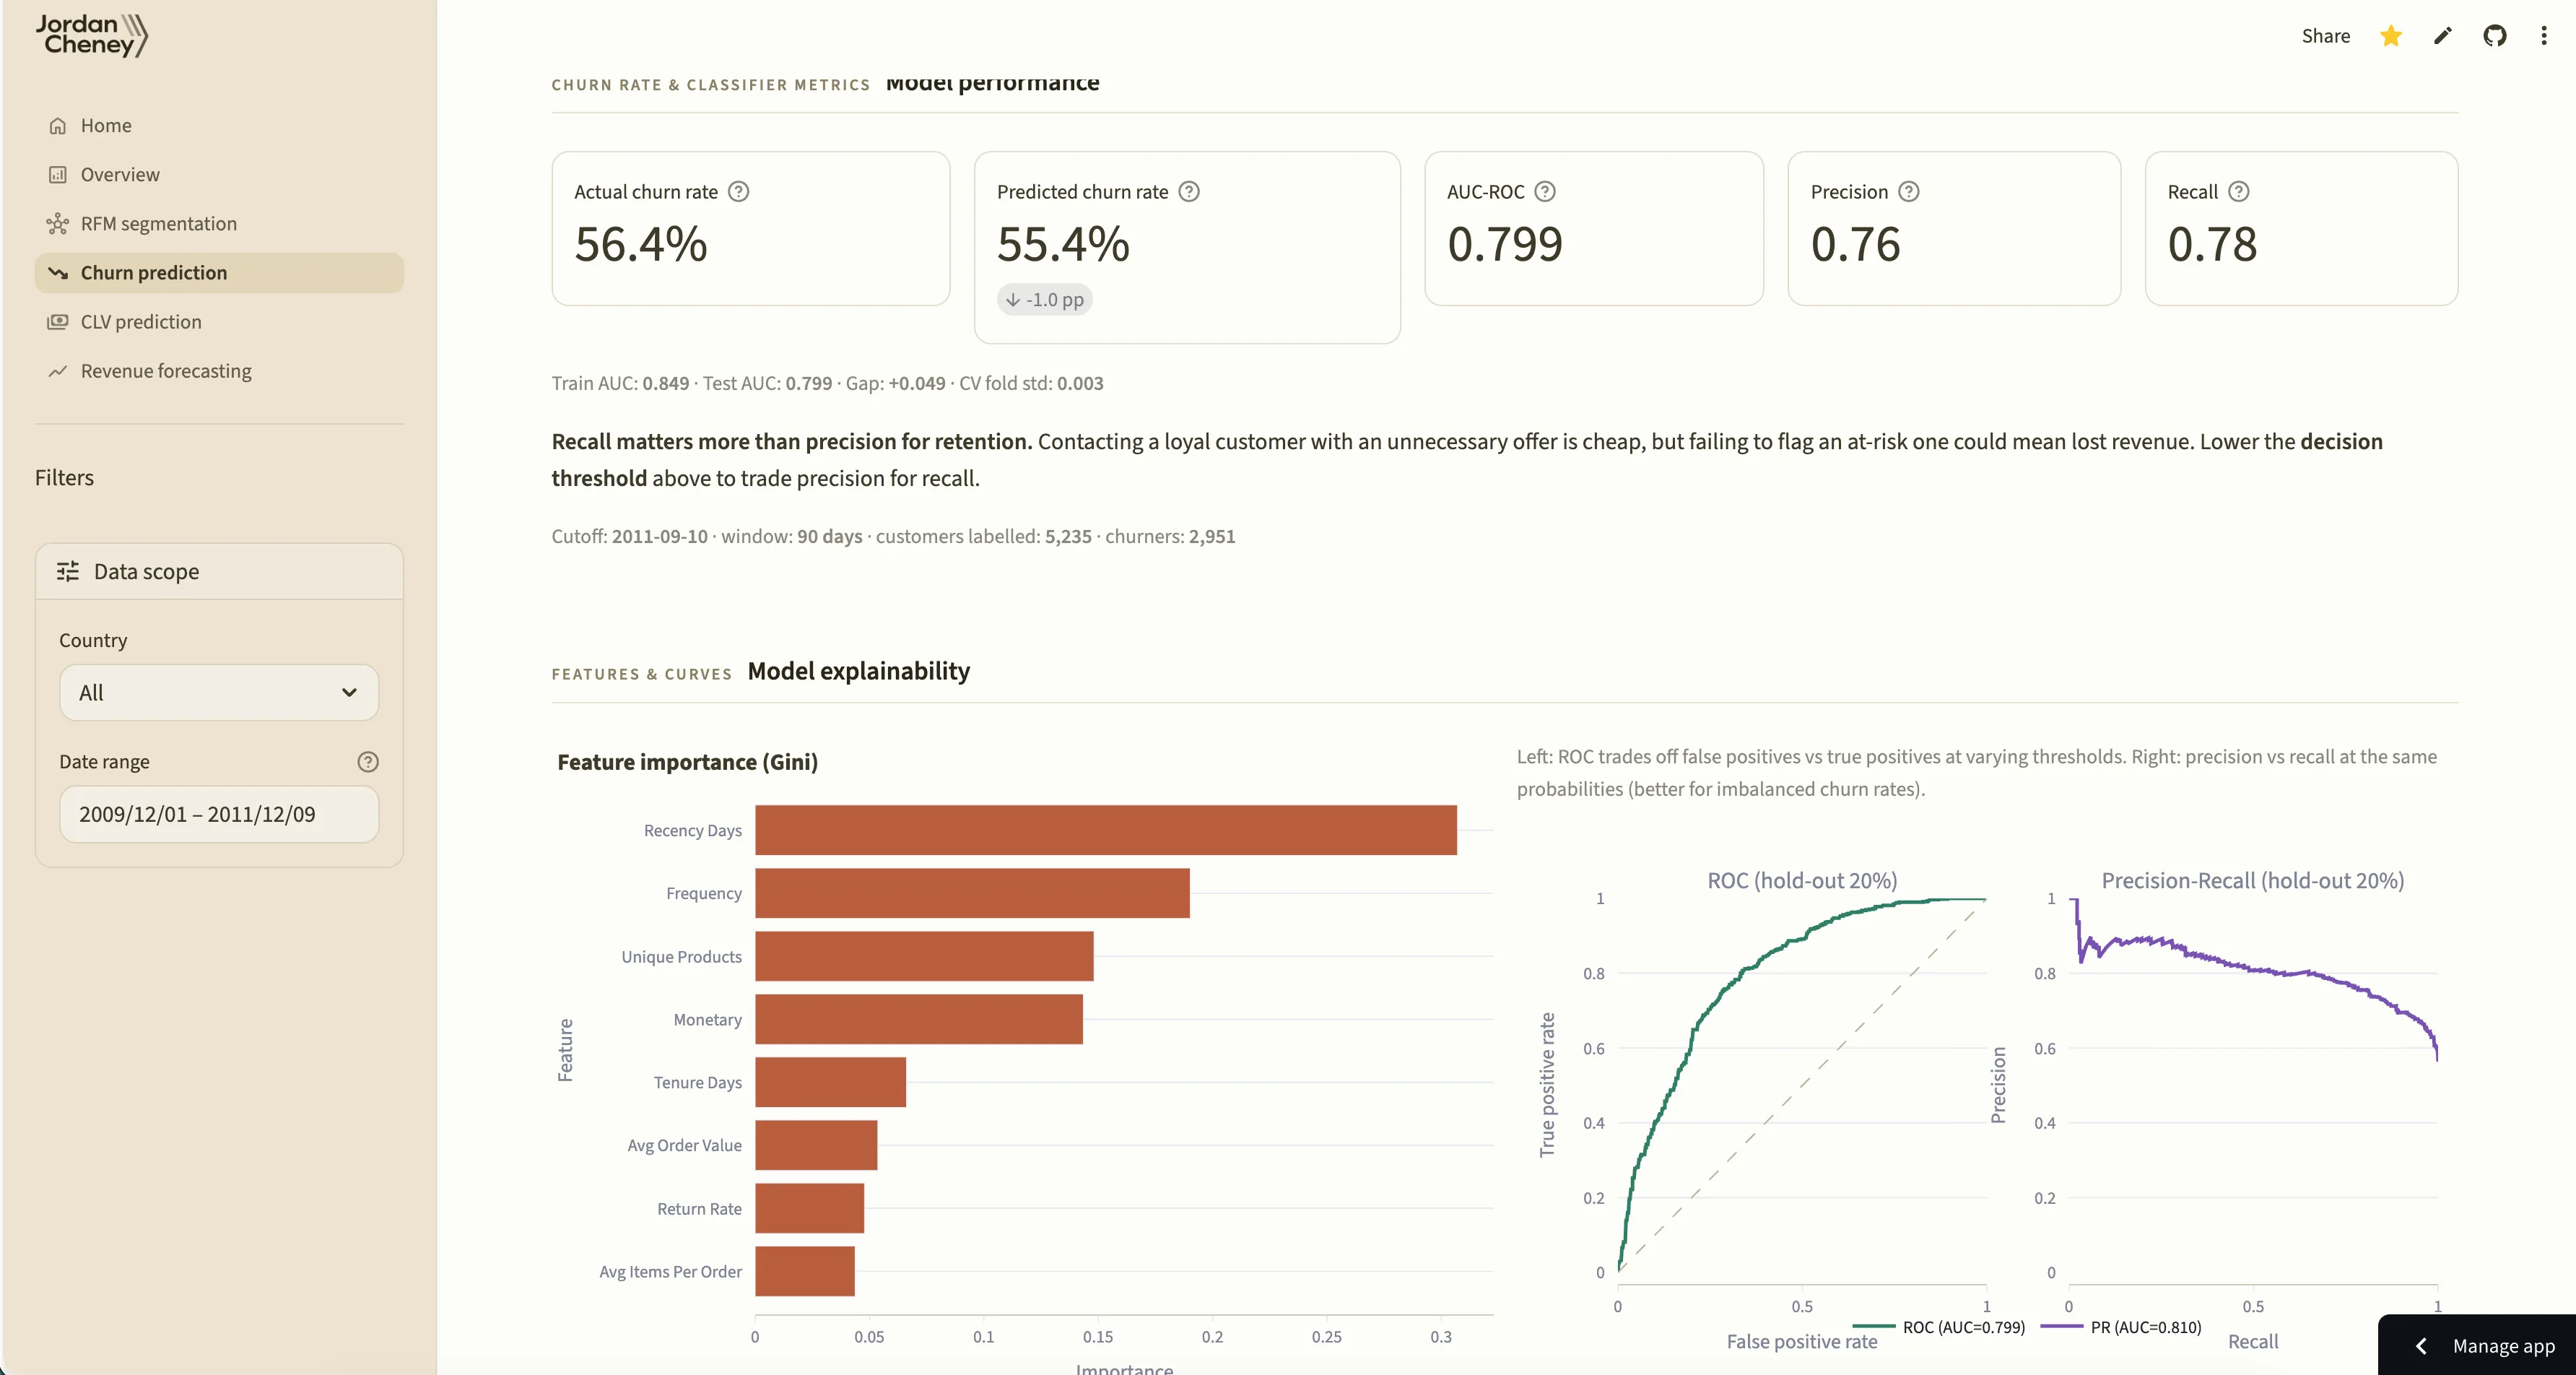The image size is (2576, 1375).
Task: Click the Revenue forecasting line icon
Action: click(x=58, y=371)
